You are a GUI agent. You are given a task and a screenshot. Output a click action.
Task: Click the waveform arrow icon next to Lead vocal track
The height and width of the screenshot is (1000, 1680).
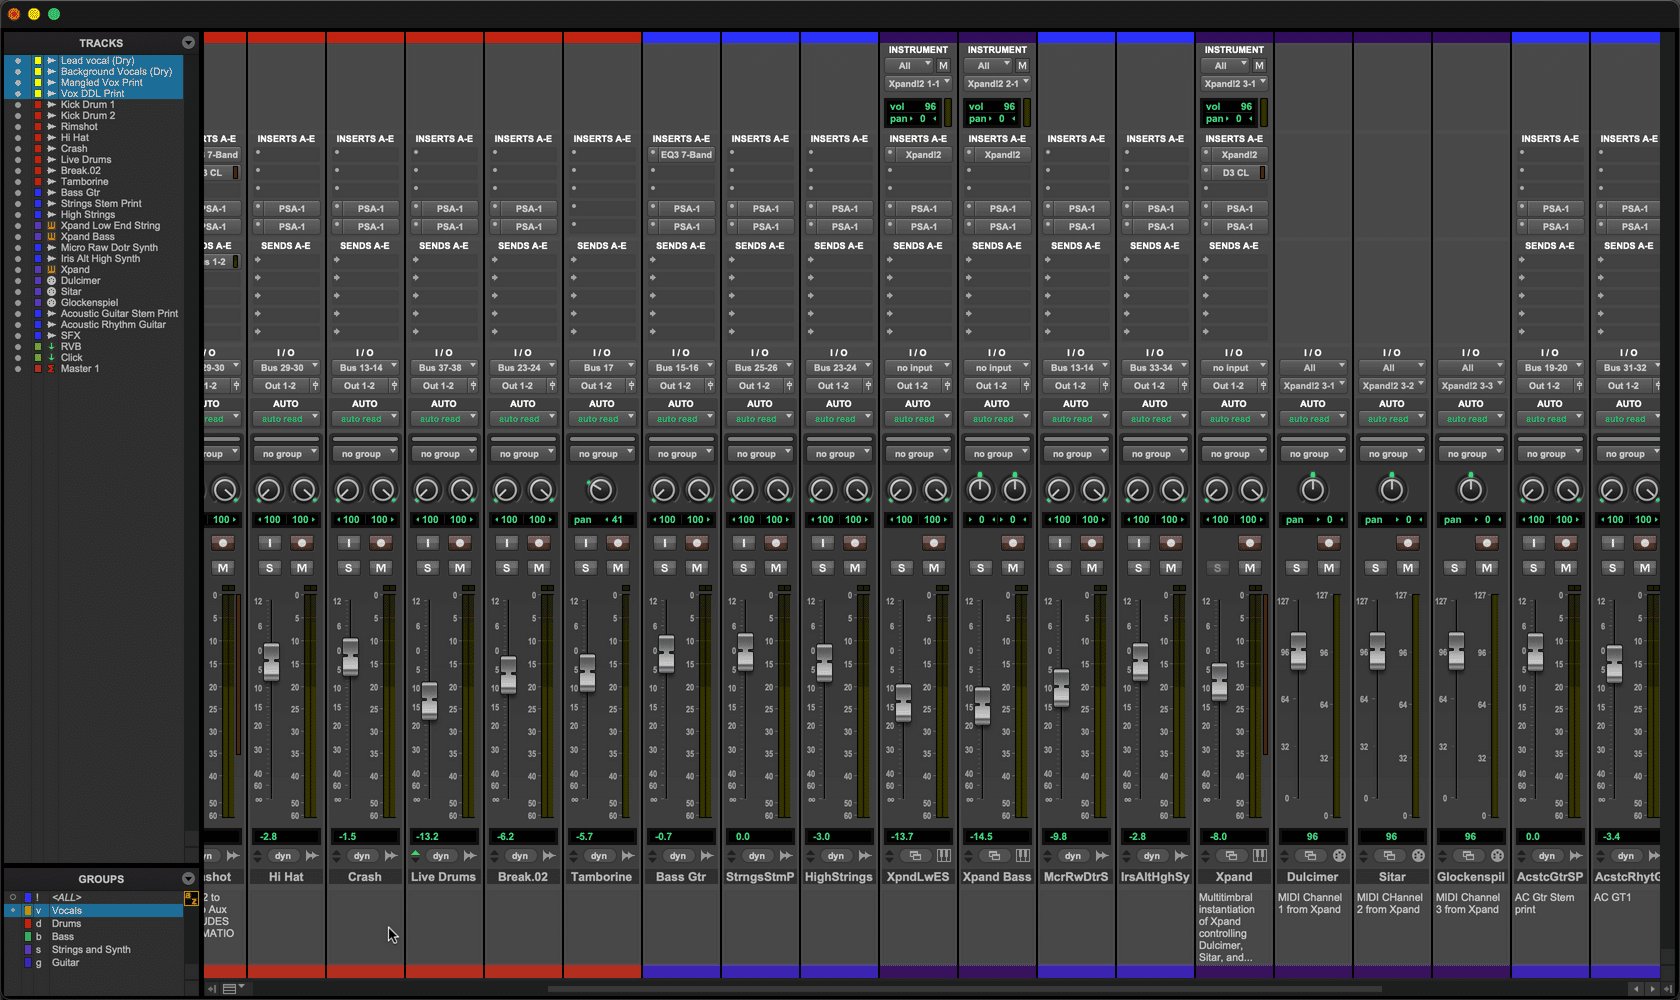(51, 60)
